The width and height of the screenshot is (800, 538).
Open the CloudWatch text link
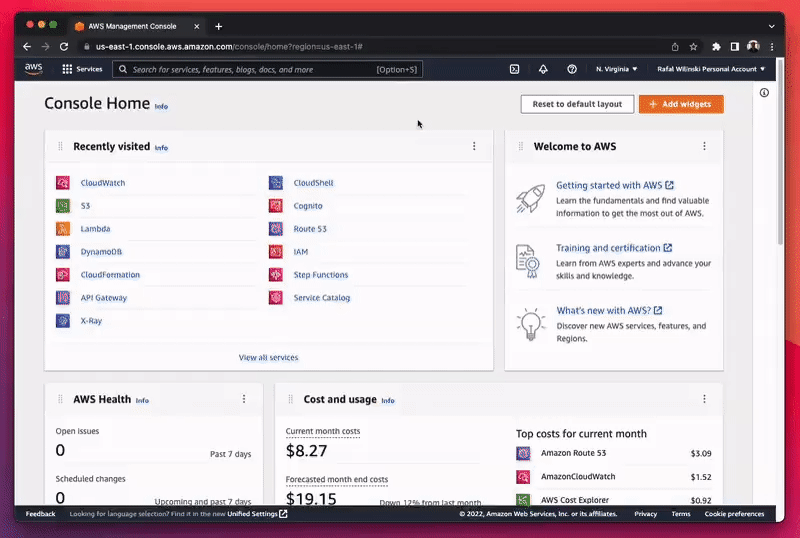[x=103, y=183]
